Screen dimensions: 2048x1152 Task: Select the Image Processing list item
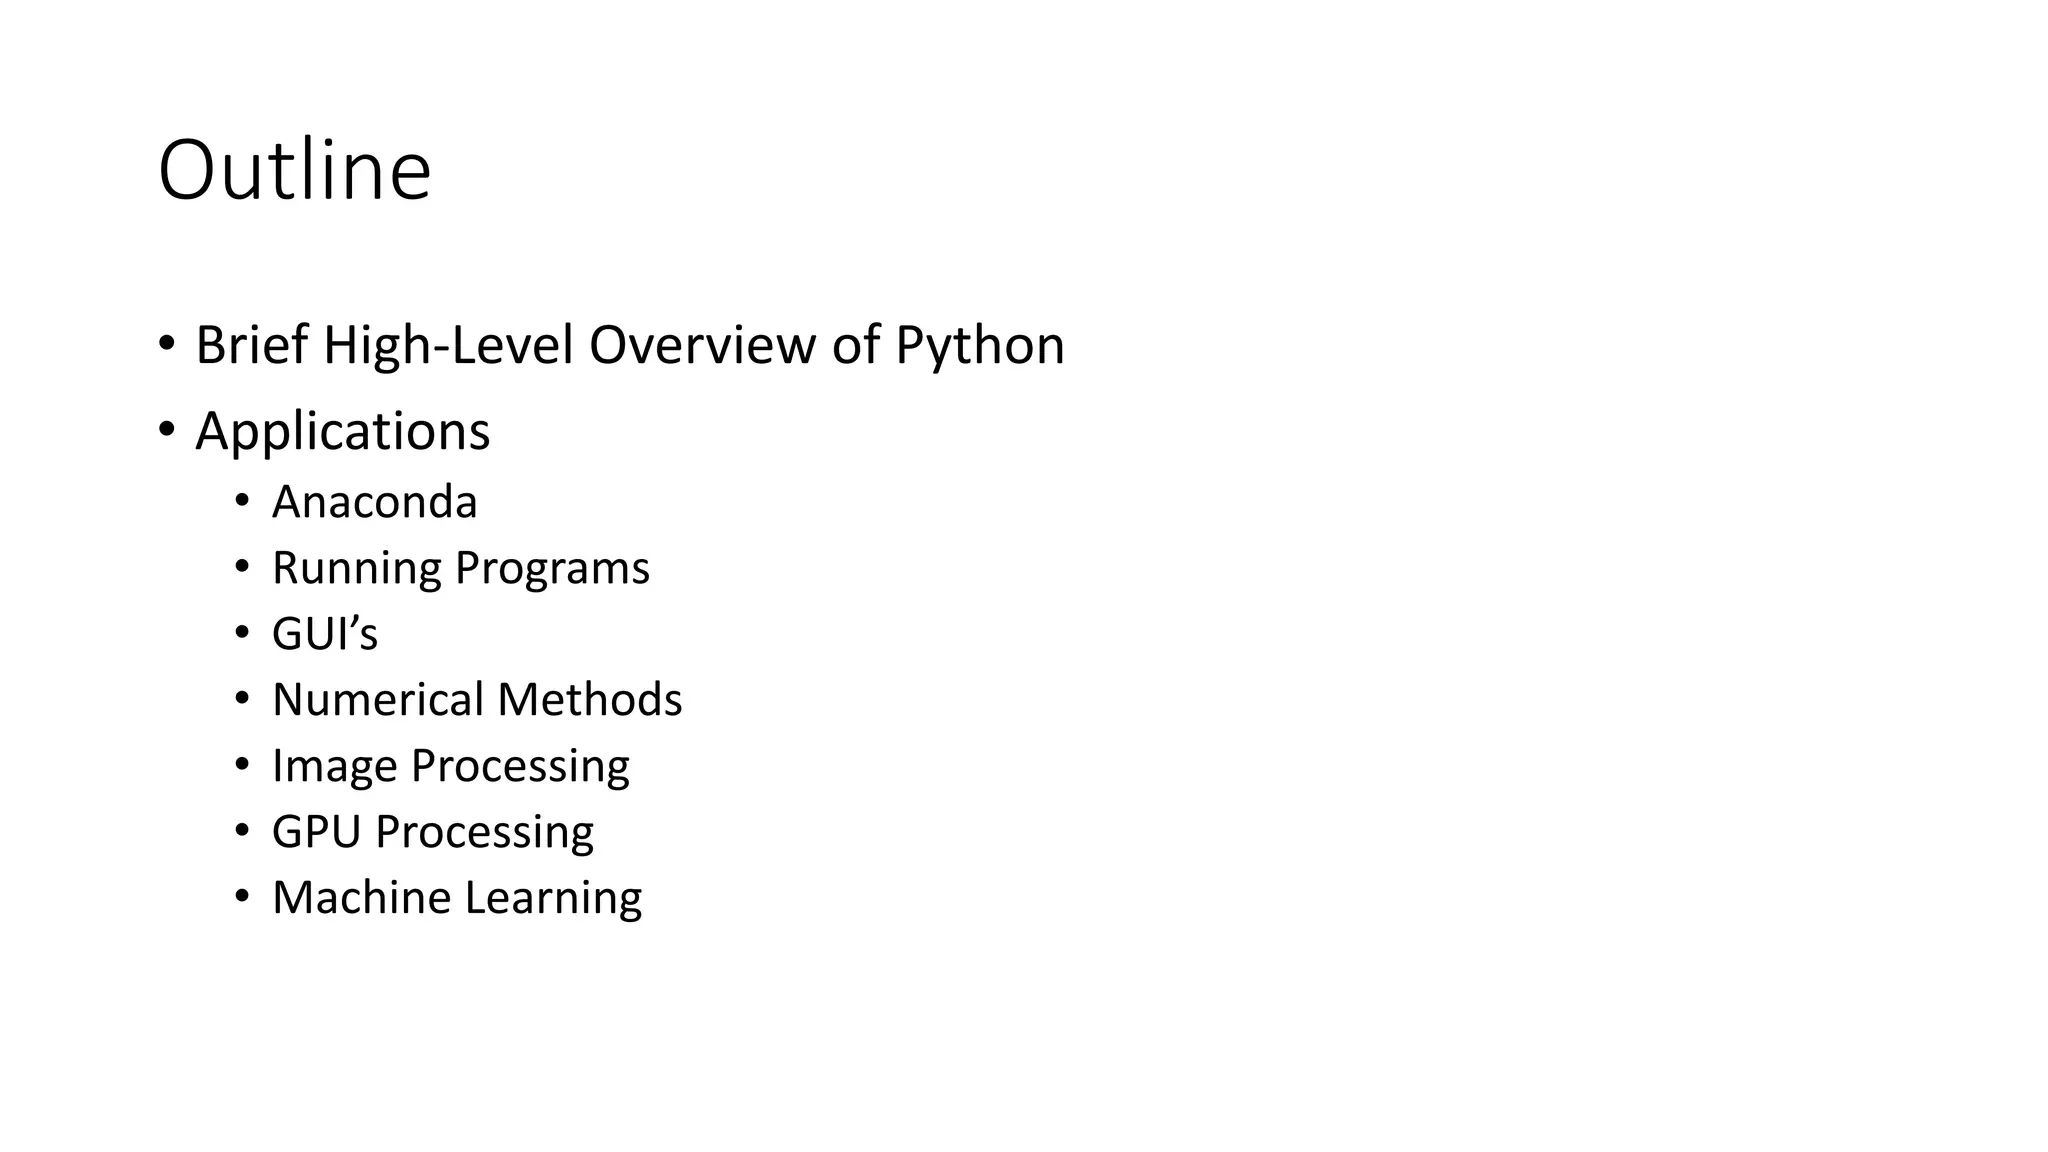pos(450,766)
